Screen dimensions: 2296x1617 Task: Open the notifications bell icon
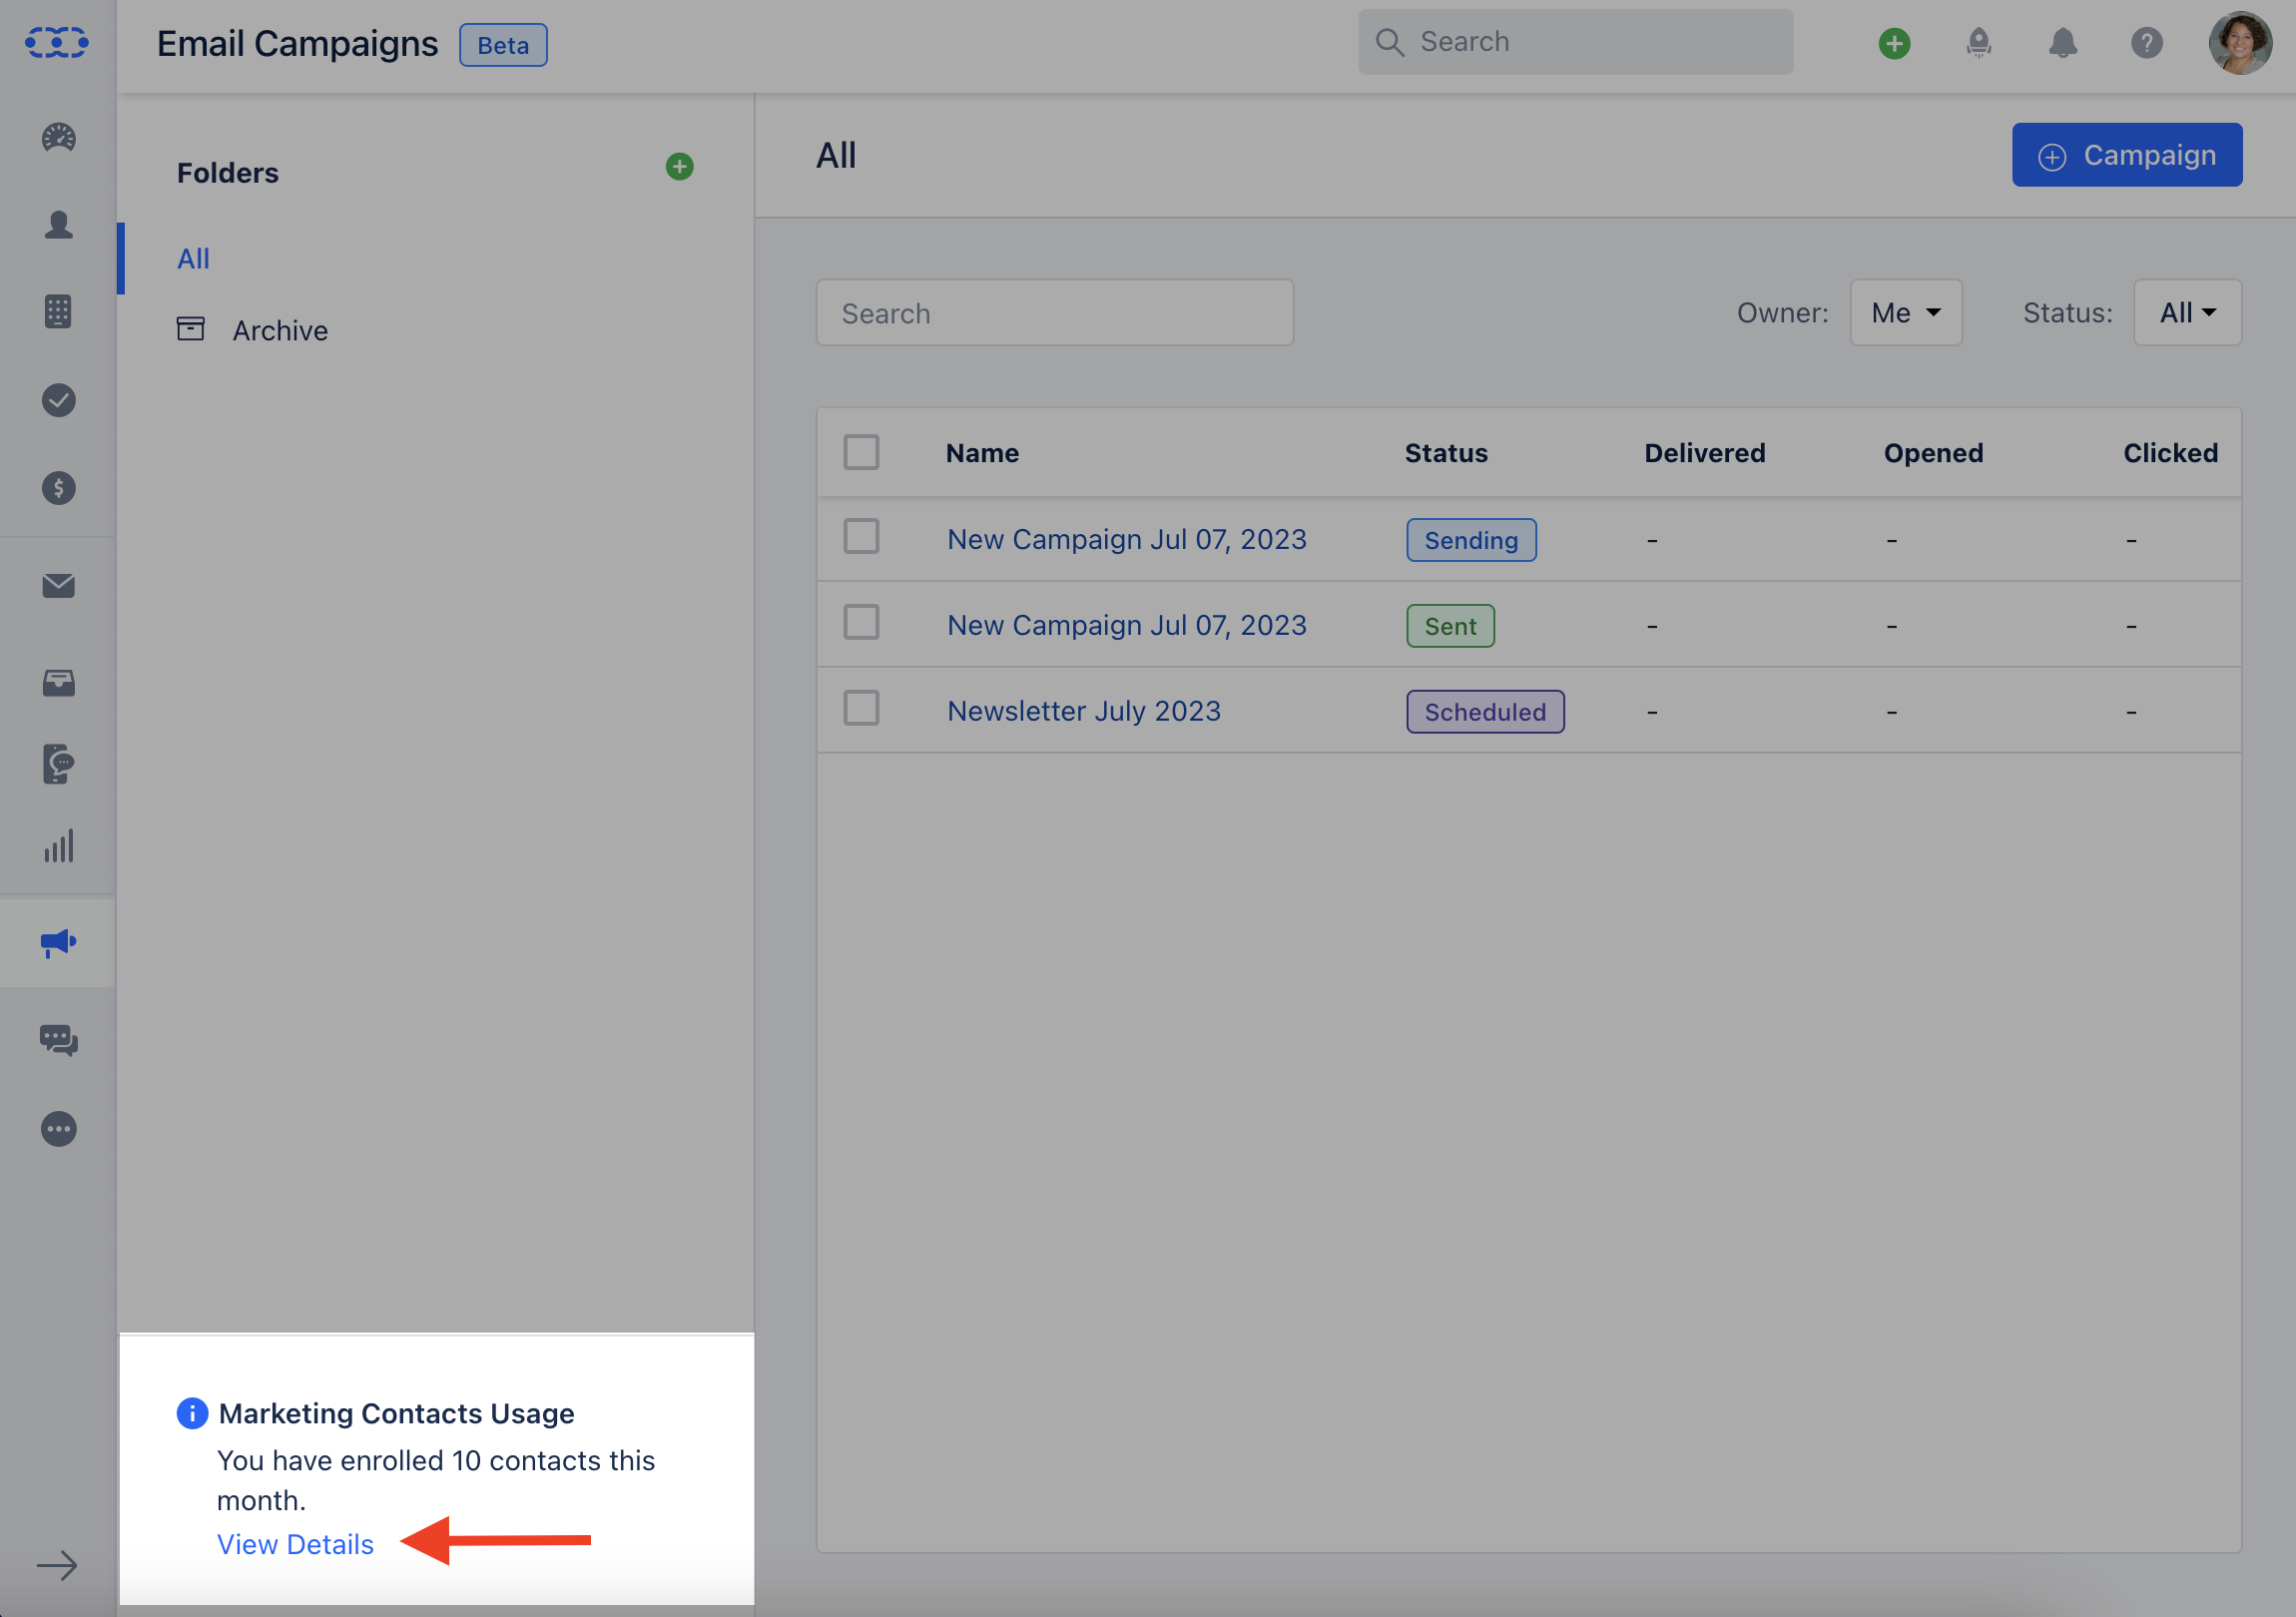click(2063, 43)
